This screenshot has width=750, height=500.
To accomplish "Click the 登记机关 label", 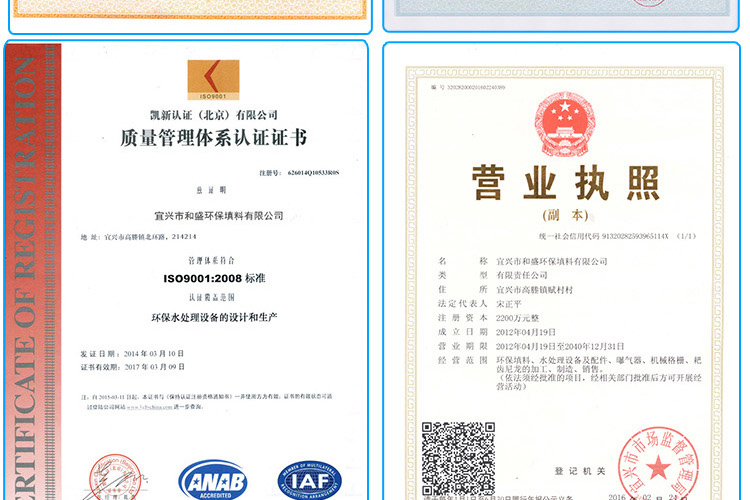I will pos(580,471).
